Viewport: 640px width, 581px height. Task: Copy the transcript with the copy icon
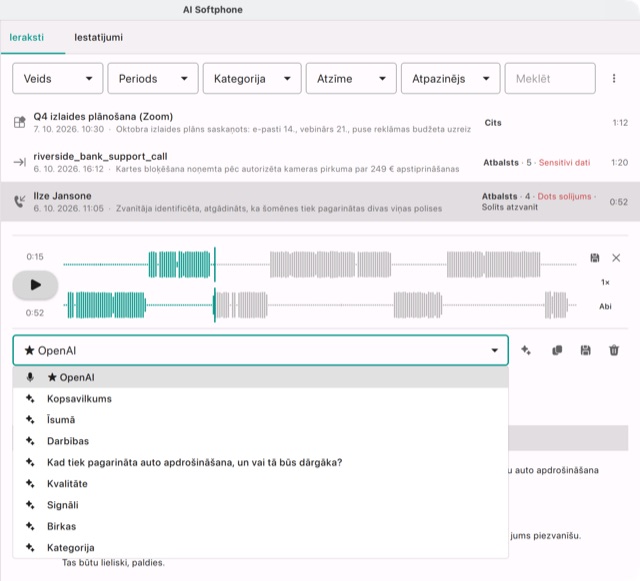click(x=557, y=350)
